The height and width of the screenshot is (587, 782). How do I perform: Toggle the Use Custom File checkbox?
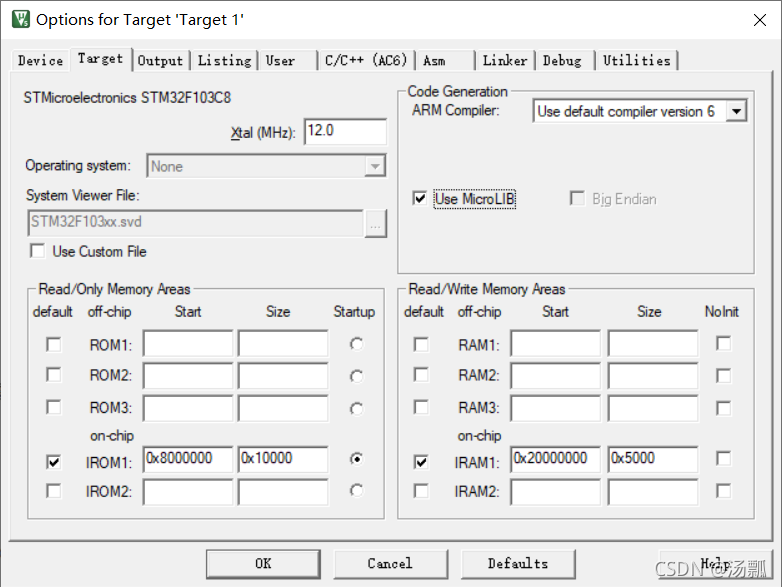[38, 251]
